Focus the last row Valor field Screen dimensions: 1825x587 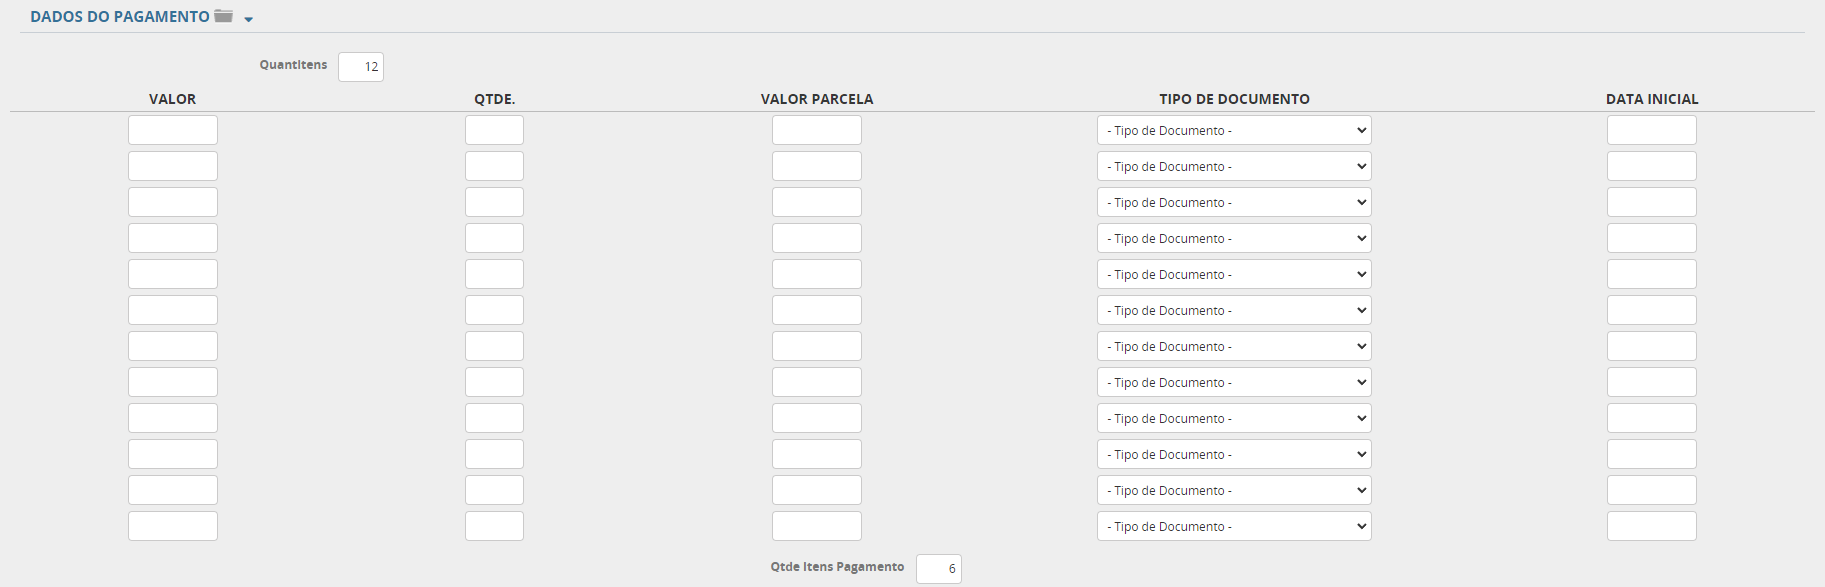[173, 527]
